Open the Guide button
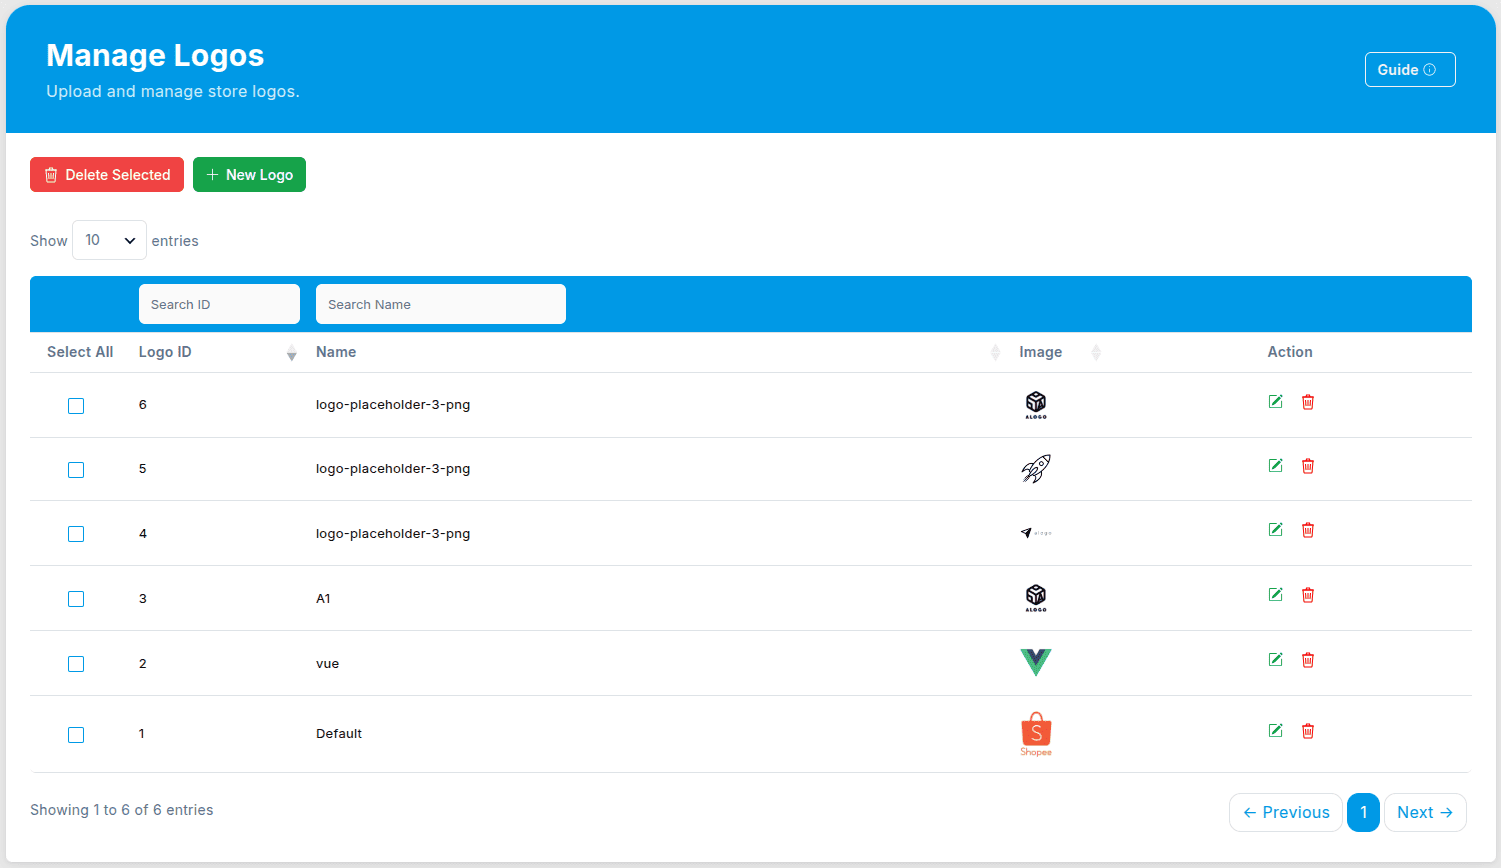Image resolution: width=1501 pixels, height=868 pixels. pyautogui.click(x=1410, y=70)
